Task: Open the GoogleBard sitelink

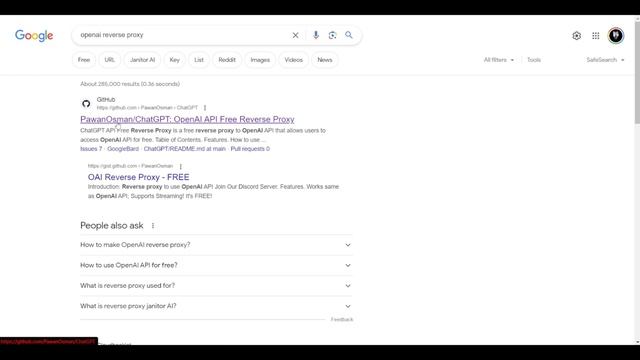Action: click(123, 149)
